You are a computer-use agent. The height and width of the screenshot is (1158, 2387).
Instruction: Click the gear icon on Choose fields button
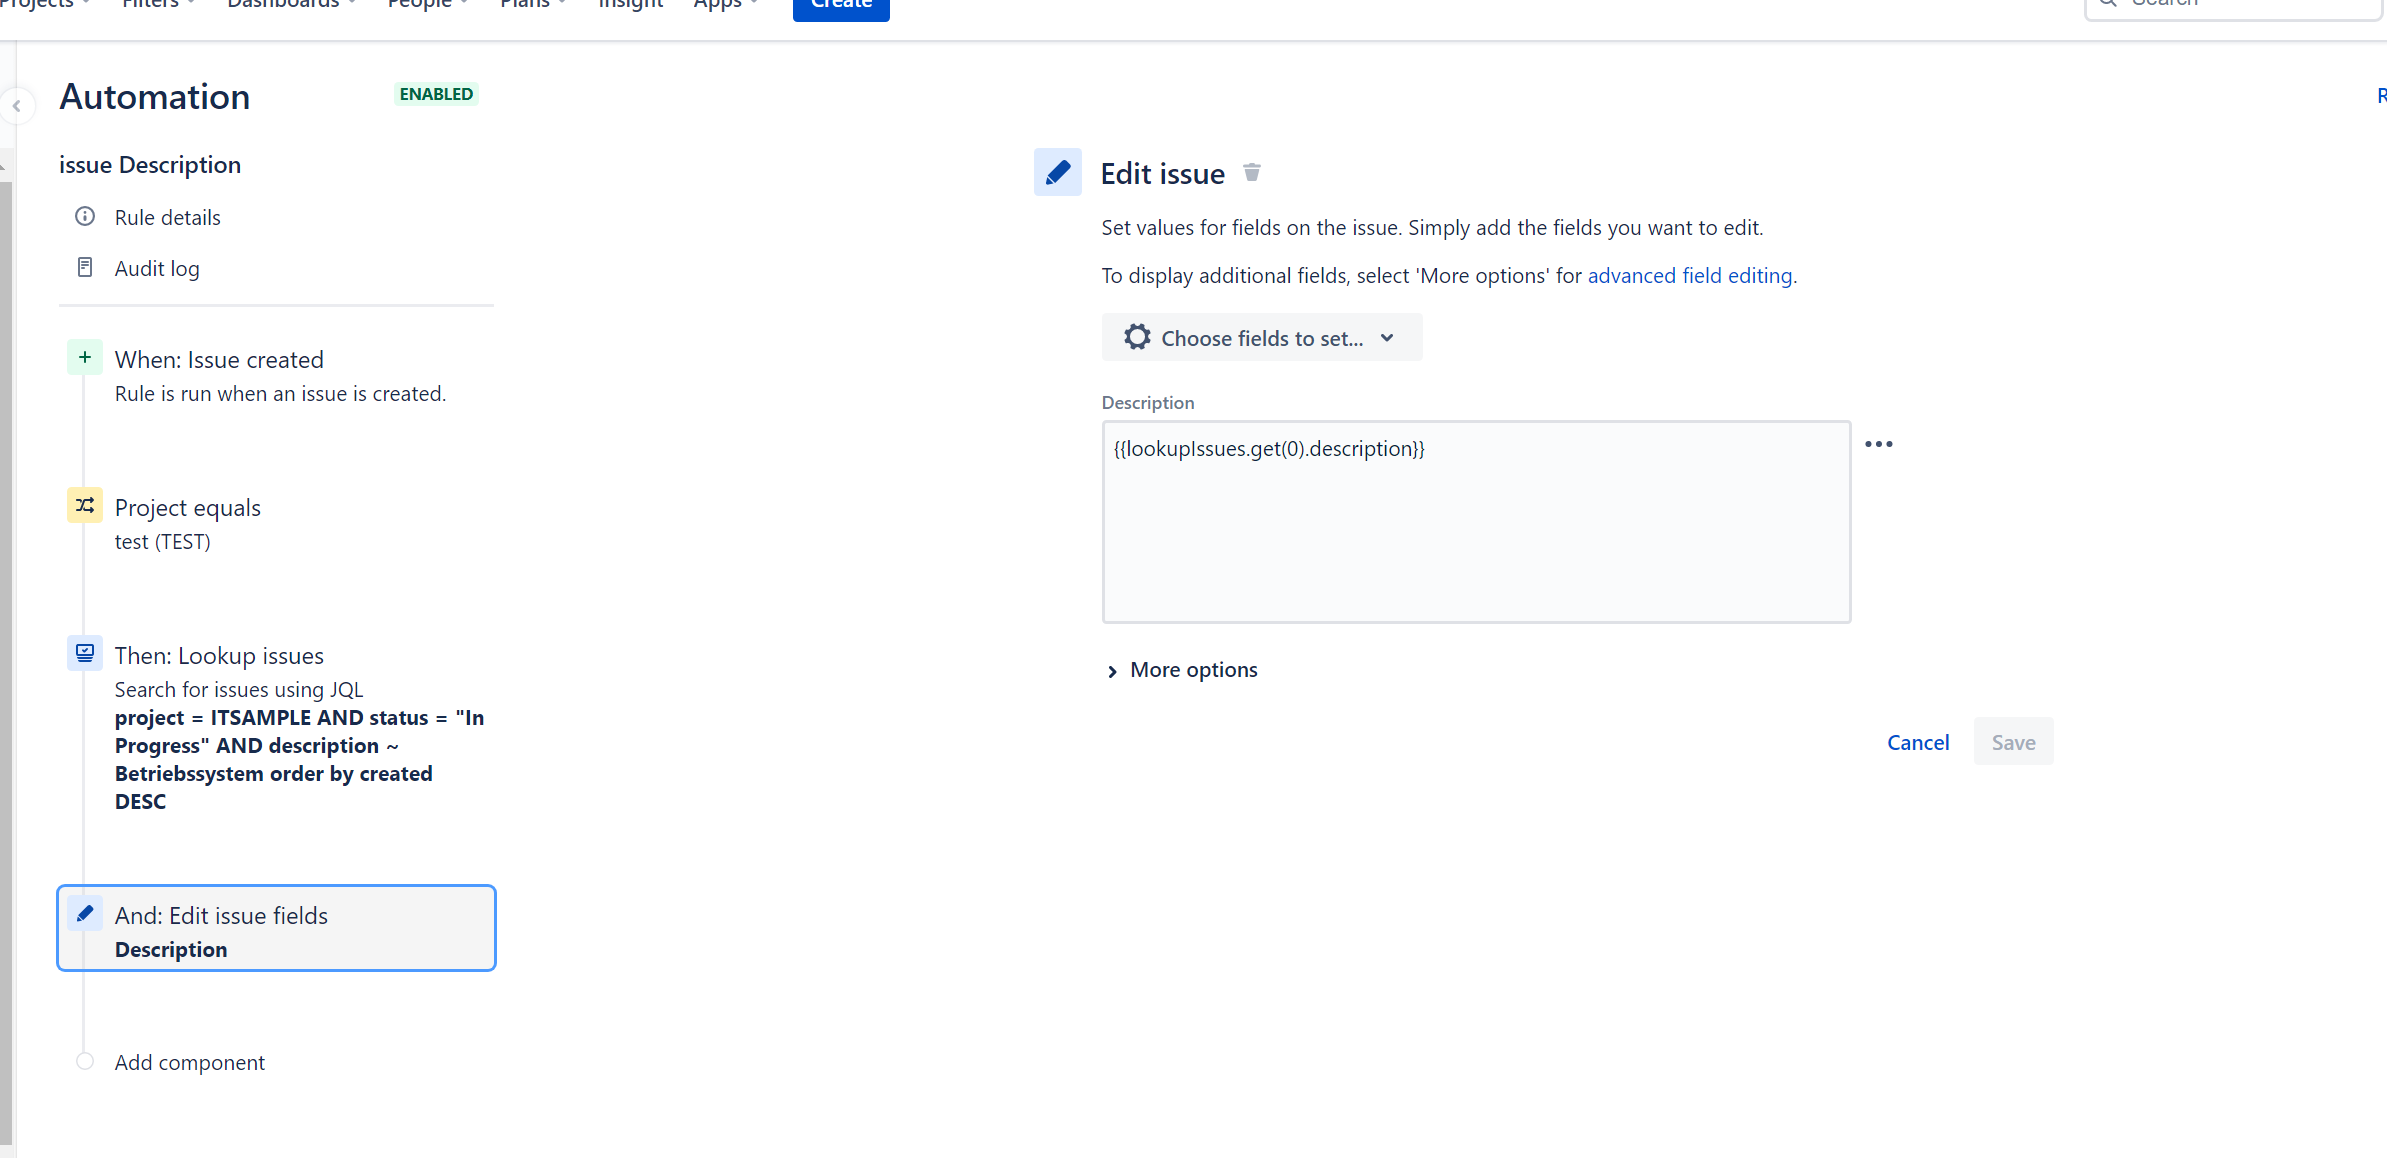pos(1137,337)
